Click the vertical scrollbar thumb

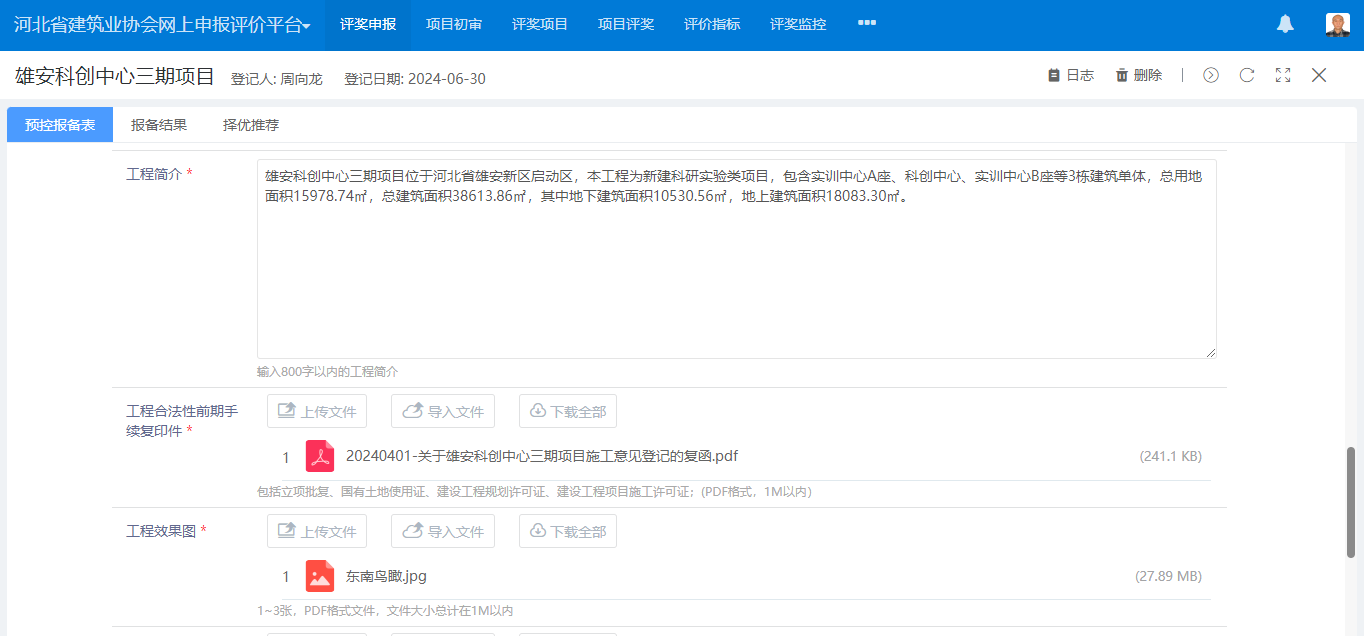click(x=1351, y=502)
